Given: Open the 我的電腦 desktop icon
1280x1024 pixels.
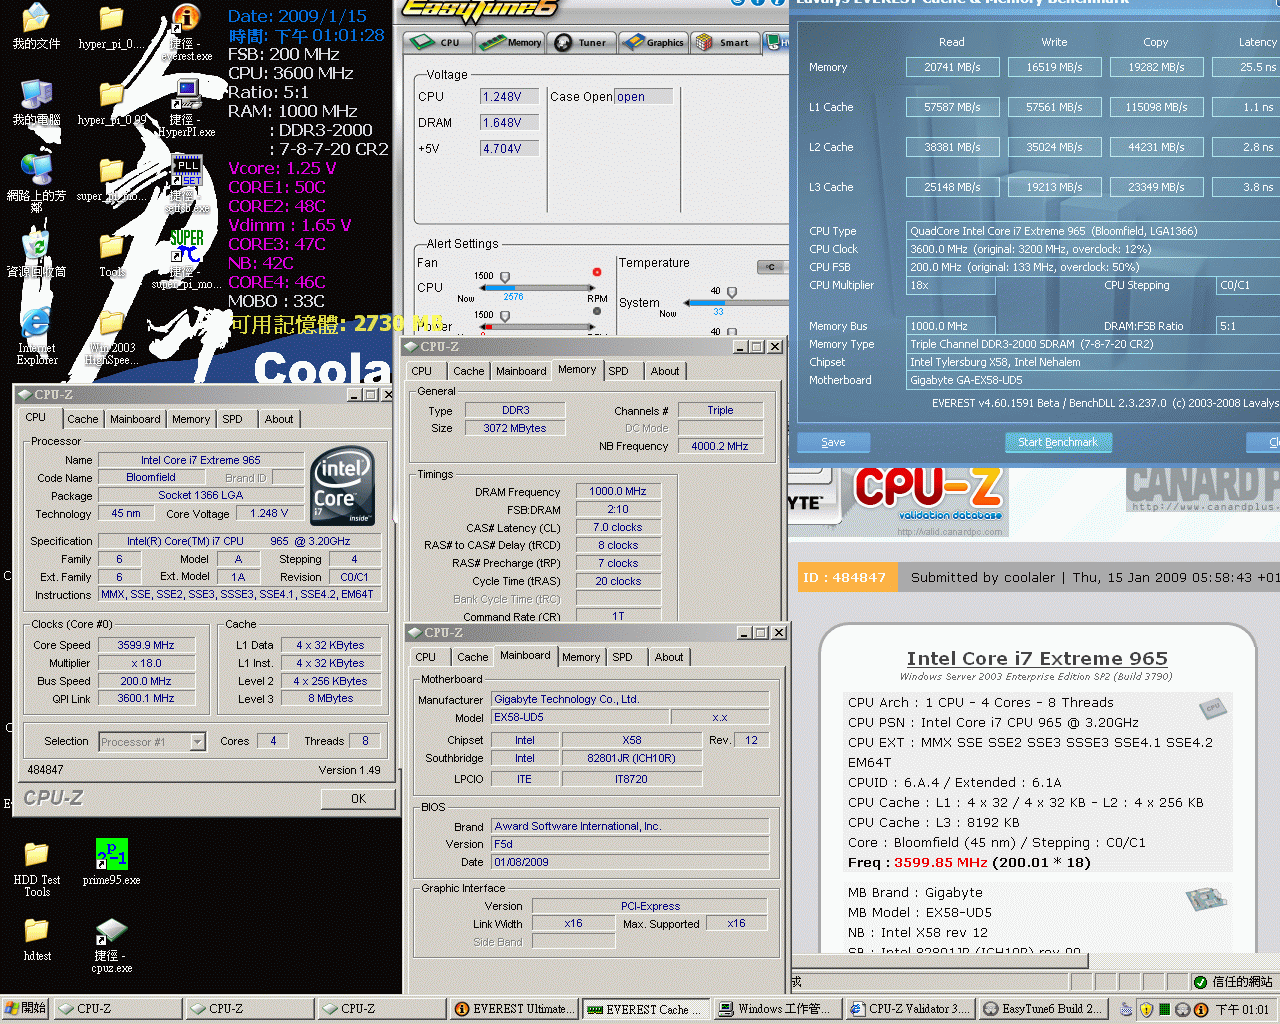Looking at the screenshot, I should tap(36, 101).
